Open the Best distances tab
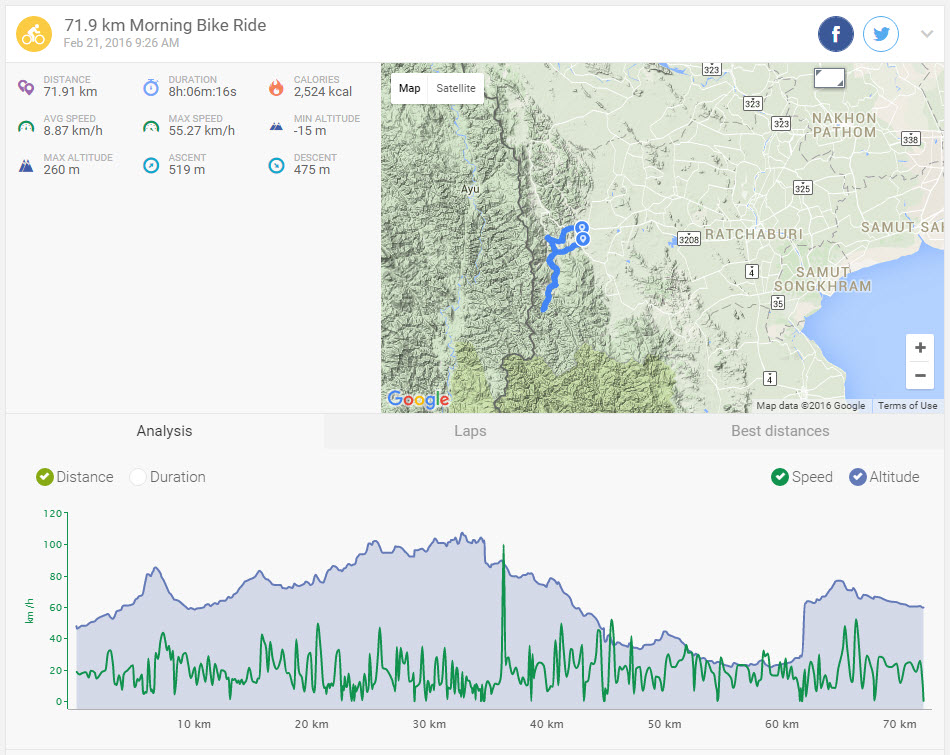Image resolution: width=950 pixels, height=755 pixels. click(x=780, y=431)
